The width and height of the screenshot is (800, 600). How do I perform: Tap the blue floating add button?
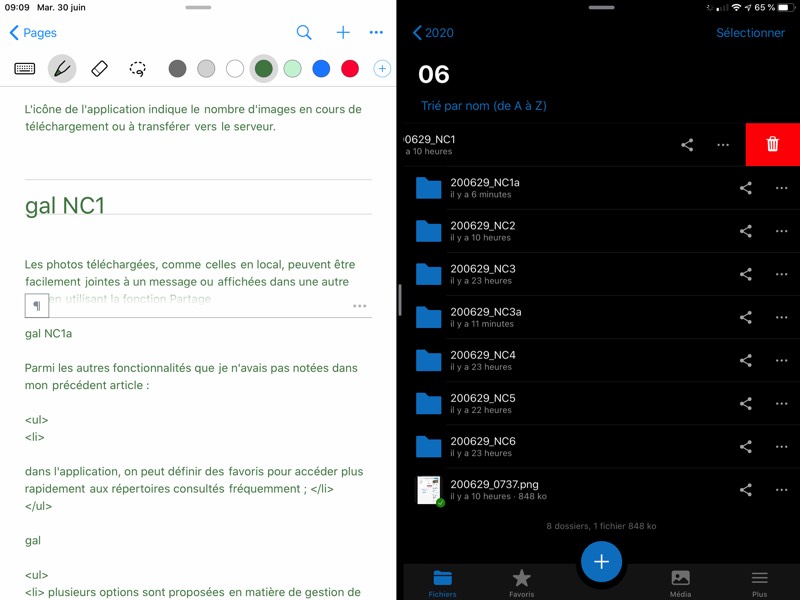pos(601,562)
